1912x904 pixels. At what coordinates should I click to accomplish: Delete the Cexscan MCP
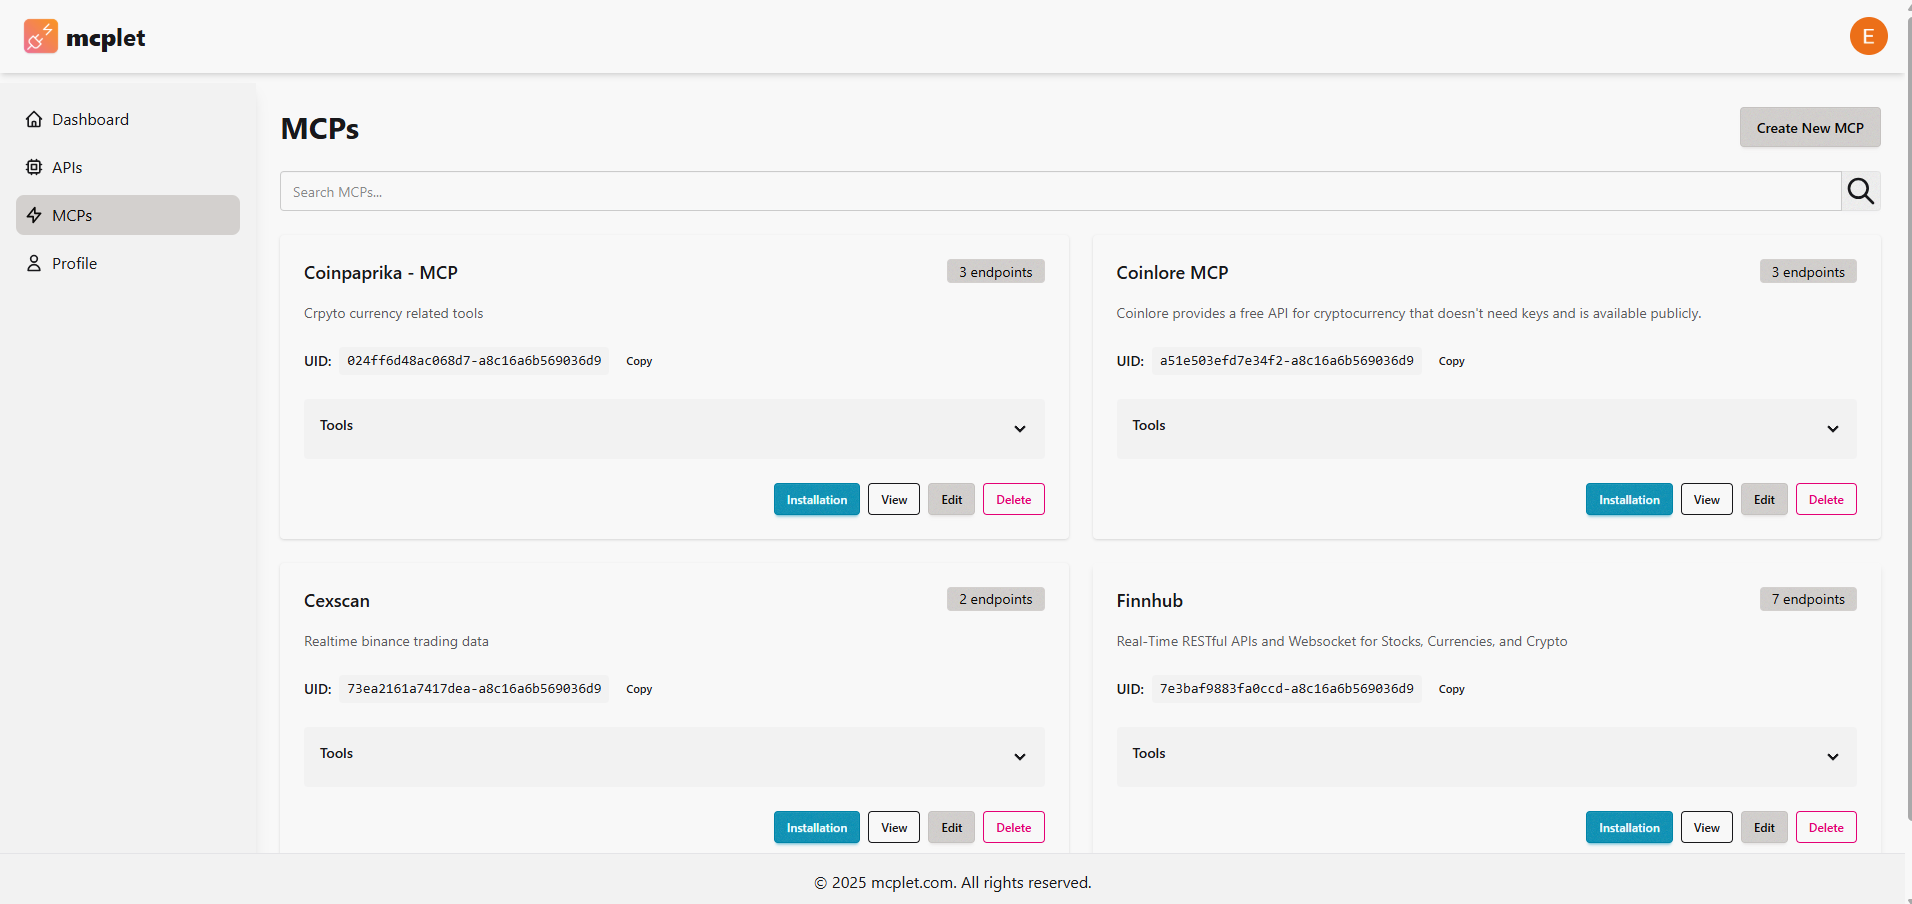(1013, 827)
